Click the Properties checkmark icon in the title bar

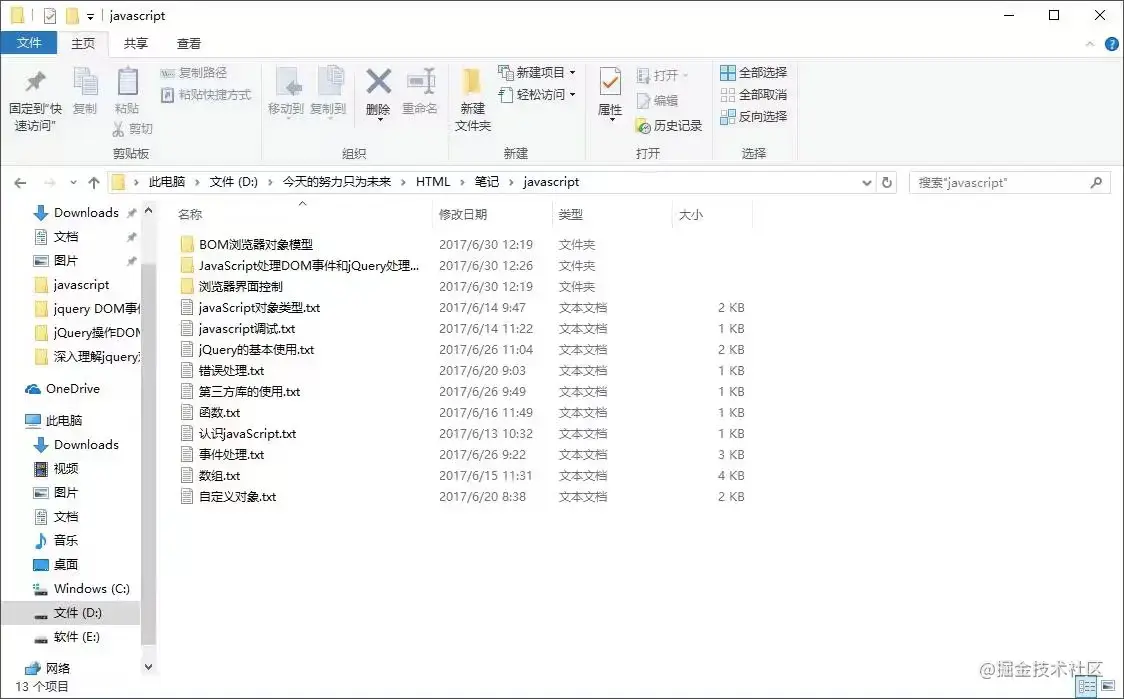pyautogui.click(x=49, y=15)
